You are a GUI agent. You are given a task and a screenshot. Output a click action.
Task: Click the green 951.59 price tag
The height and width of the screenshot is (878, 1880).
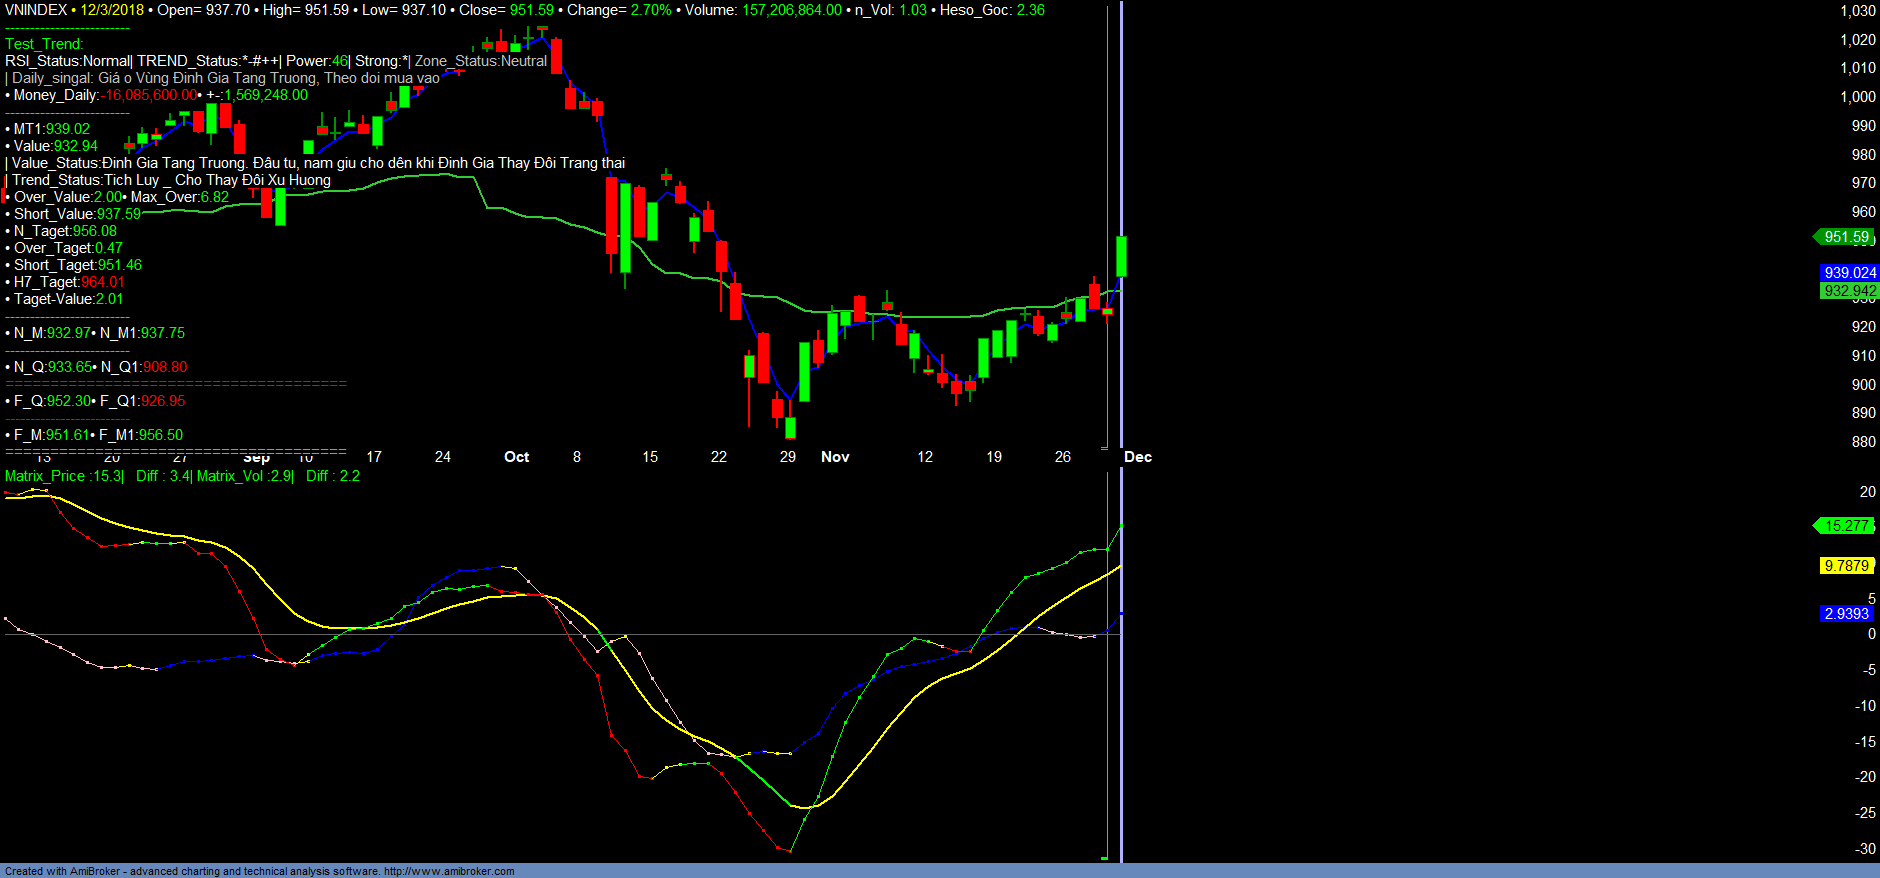tap(1846, 237)
